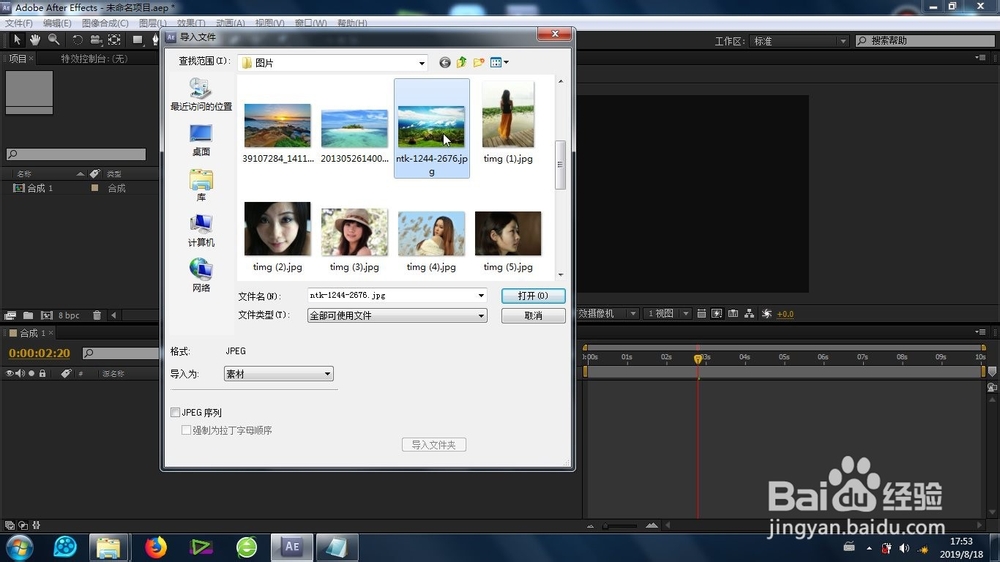Switch to the 特效控制台 tab
The image size is (1000, 562).
(94, 59)
